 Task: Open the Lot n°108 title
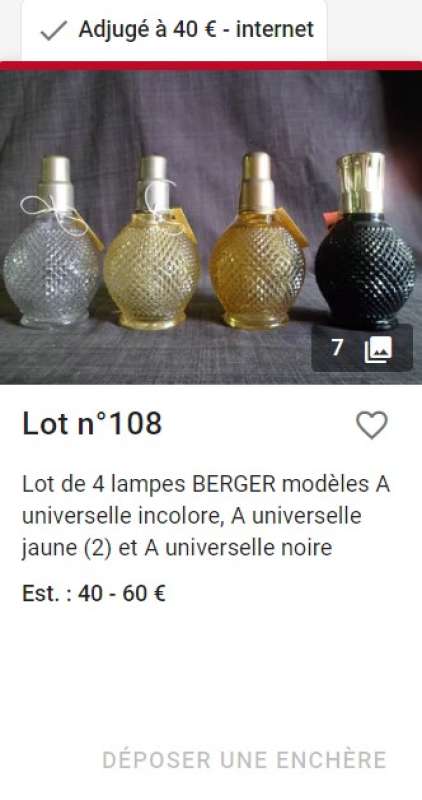click(x=92, y=423)
